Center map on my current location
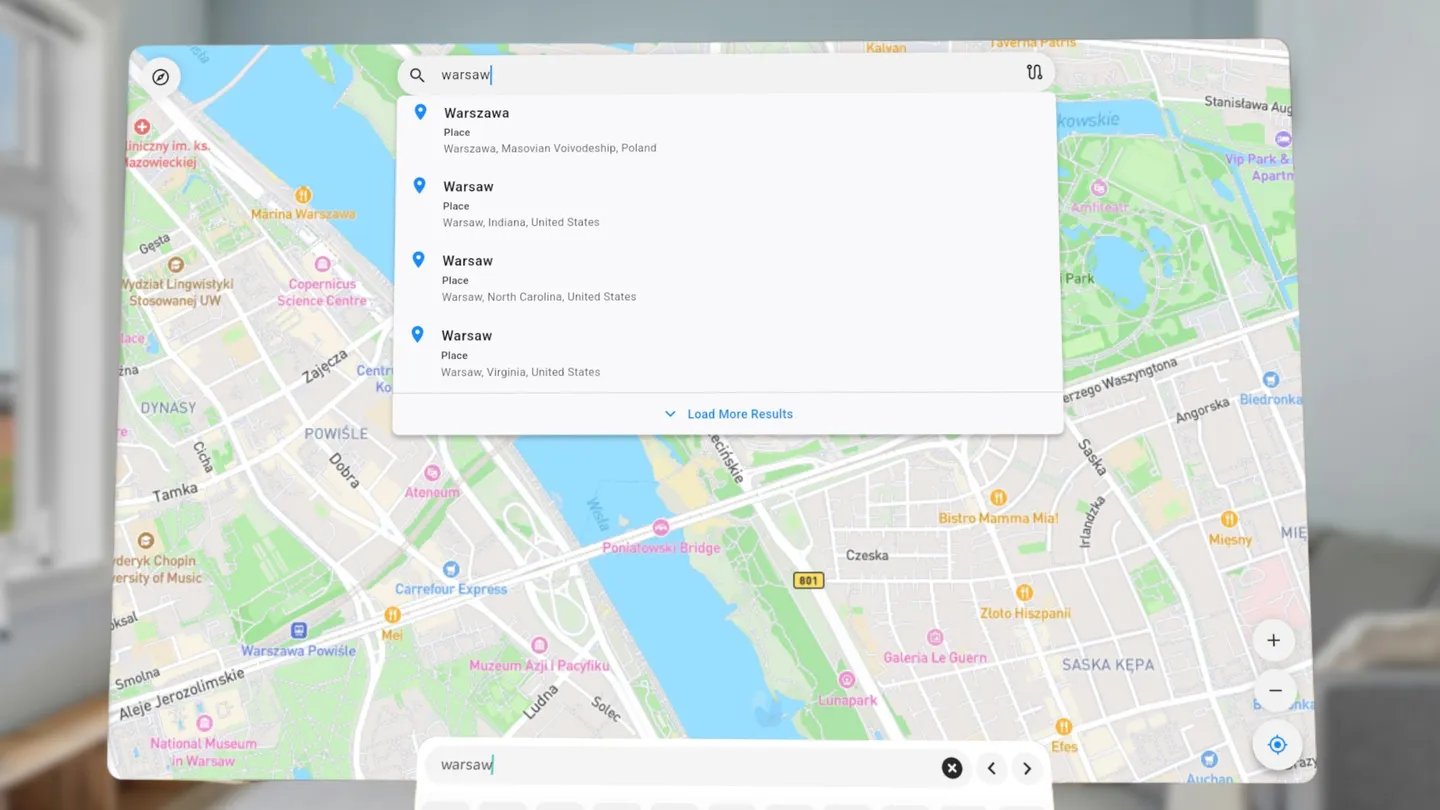 pyautogui.click(x=1277, y=745)
